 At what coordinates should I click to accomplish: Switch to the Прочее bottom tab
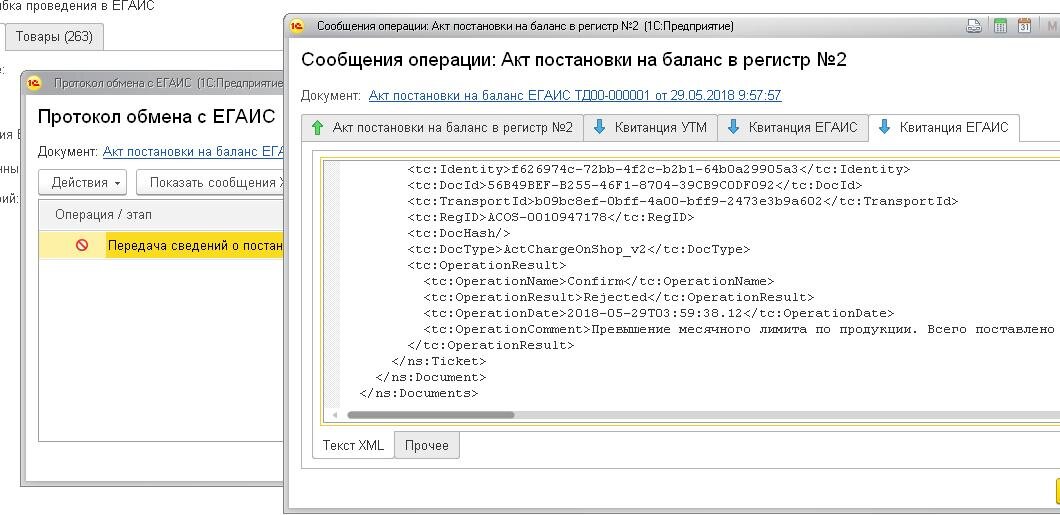427,445
